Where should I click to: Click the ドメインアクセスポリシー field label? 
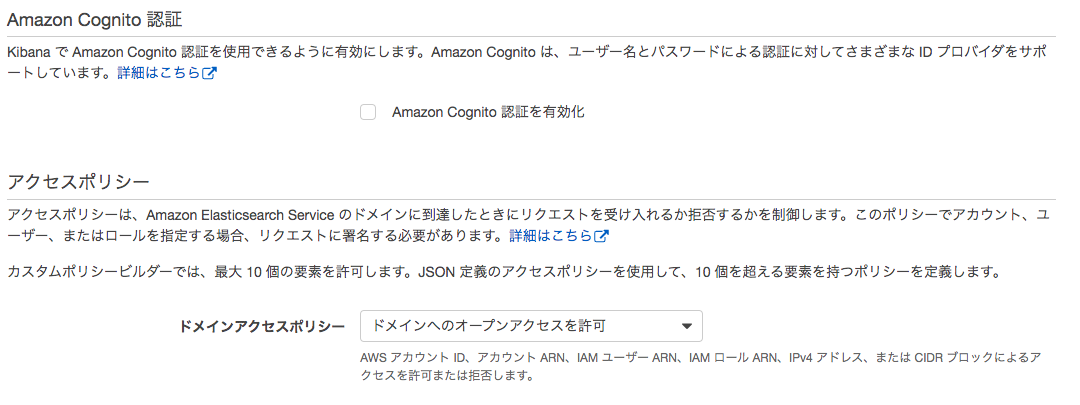(262, 327)
